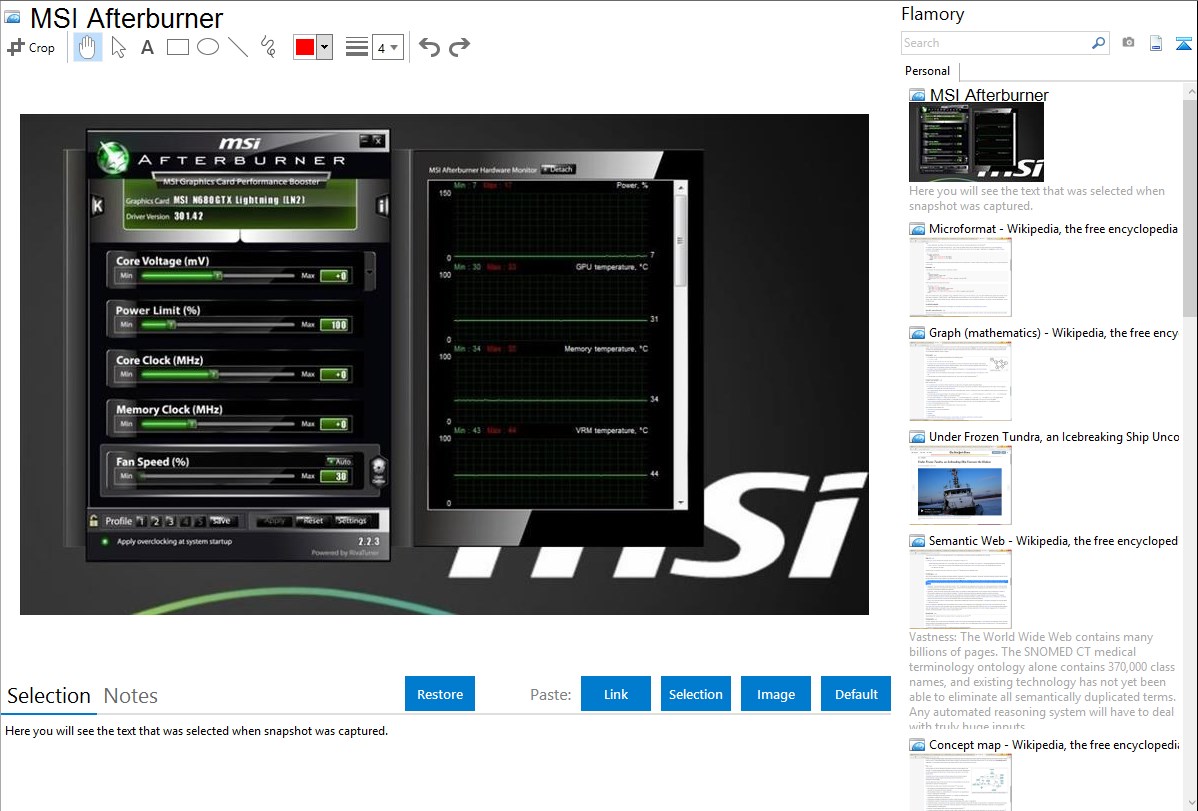Pick the ellipse drawing tool
The width and height of the screenshot is (1198, 811).
point(208,47)
